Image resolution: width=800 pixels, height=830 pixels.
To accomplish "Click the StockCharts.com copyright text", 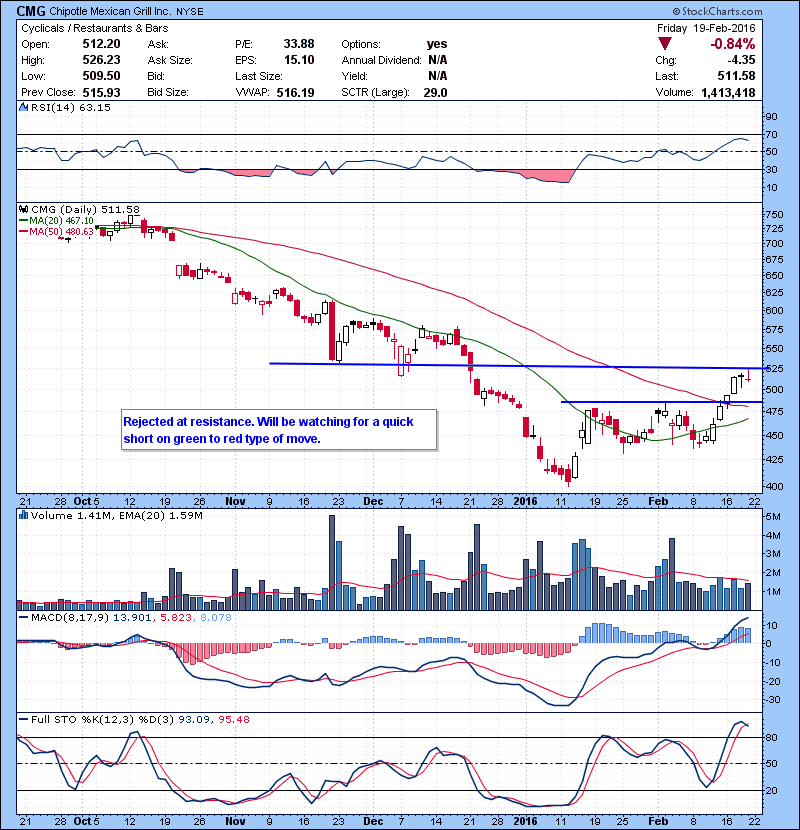I will (717, 11).
